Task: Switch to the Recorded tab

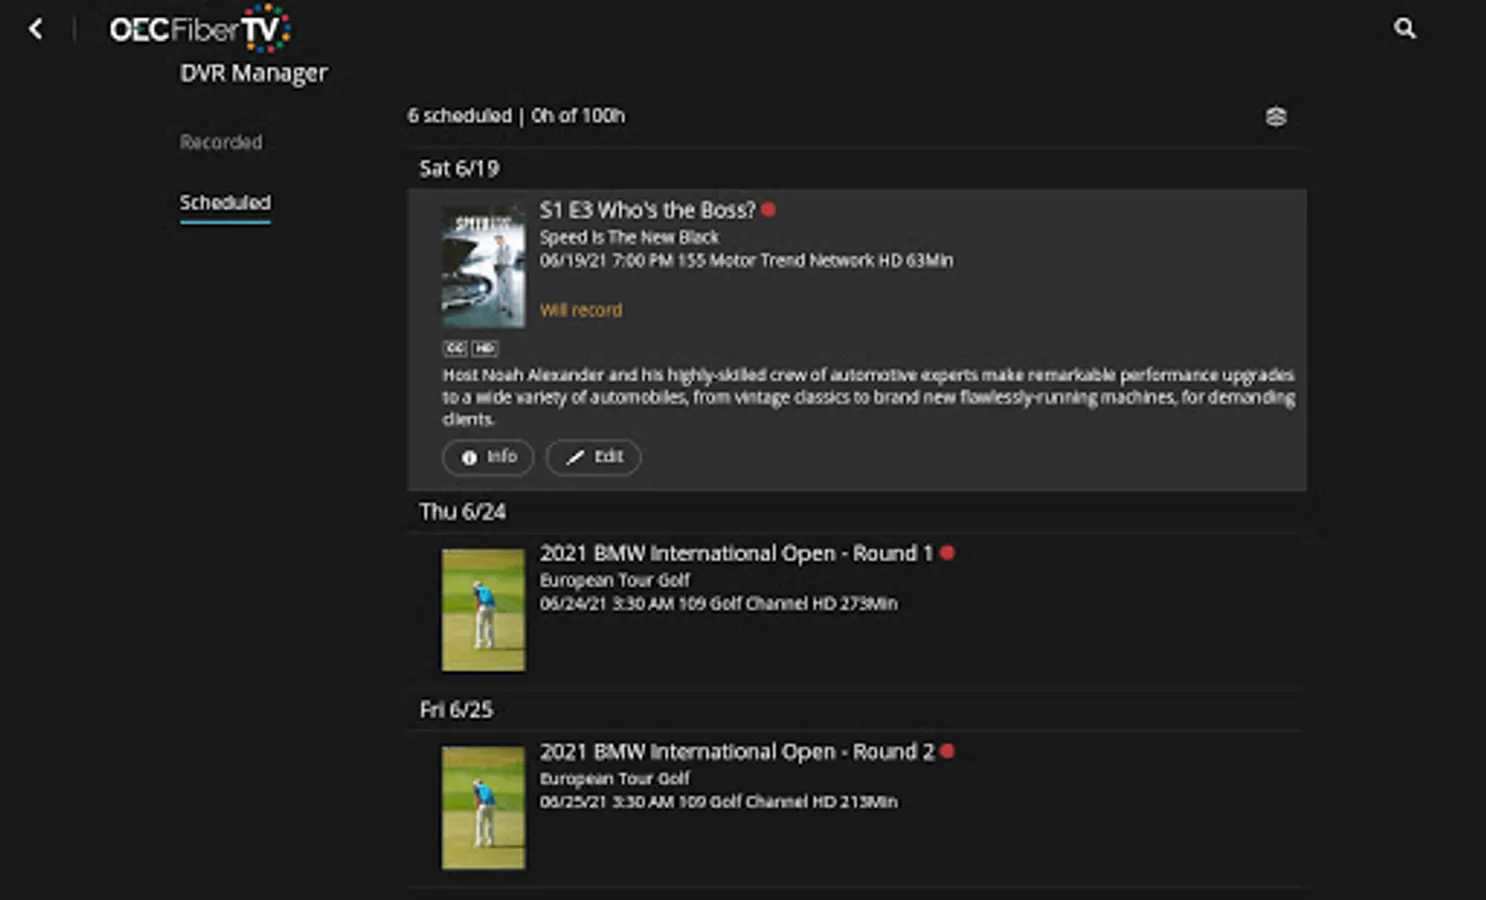Action: coord(221,142)
